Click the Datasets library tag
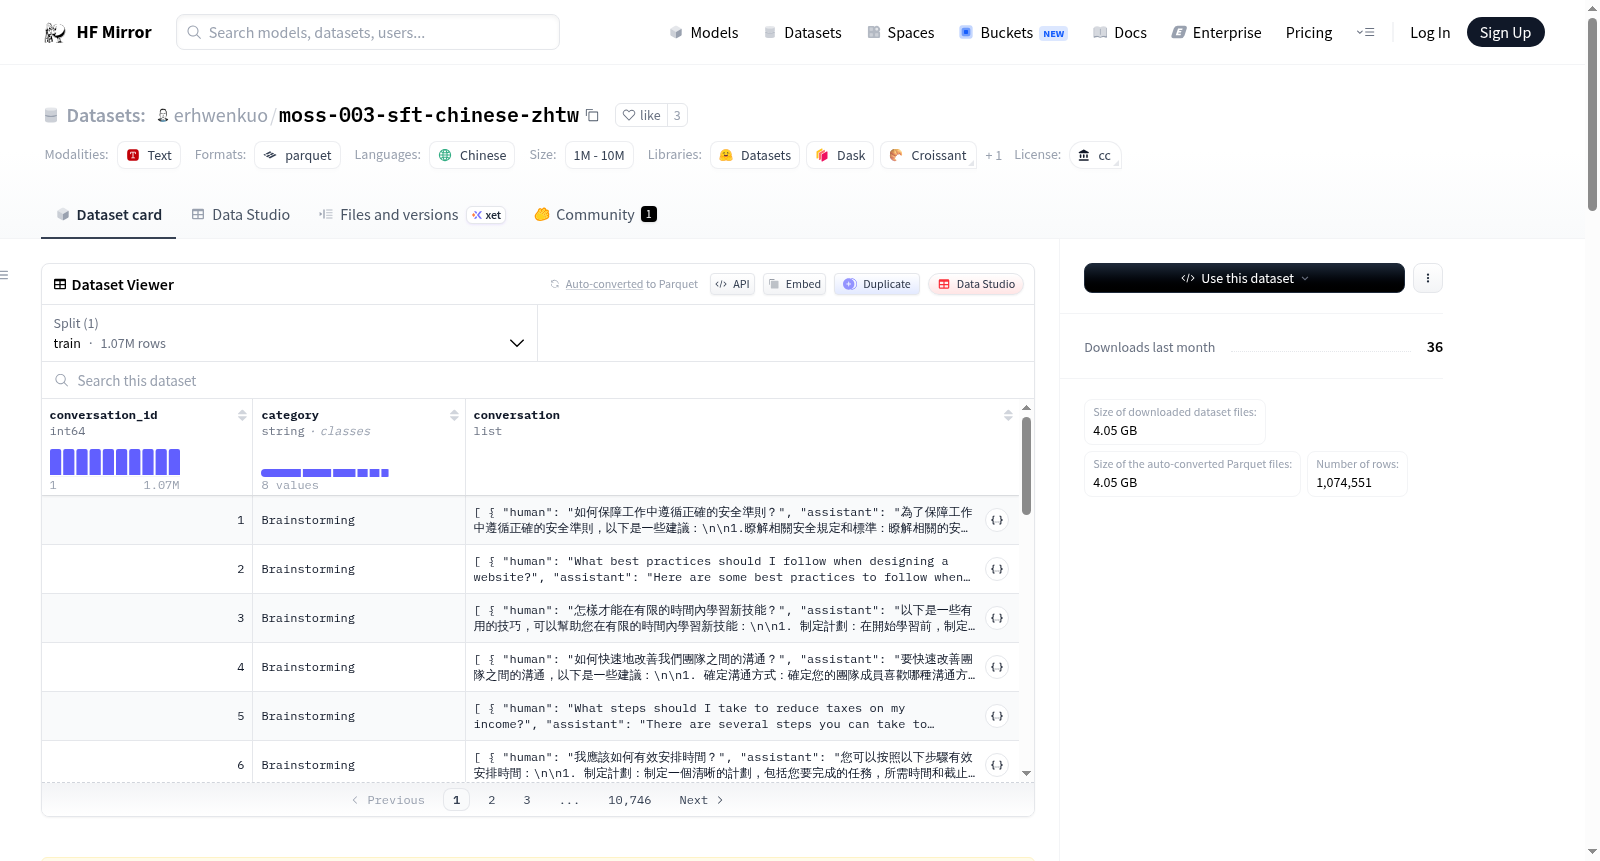 [x=755, y=155]
